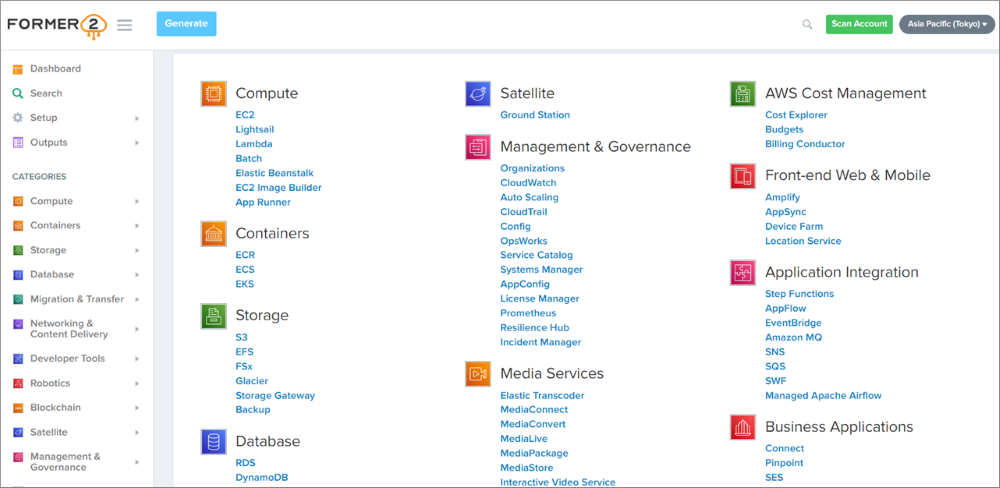
Task: Click the Media Services section icon
Action: (478, 374)
